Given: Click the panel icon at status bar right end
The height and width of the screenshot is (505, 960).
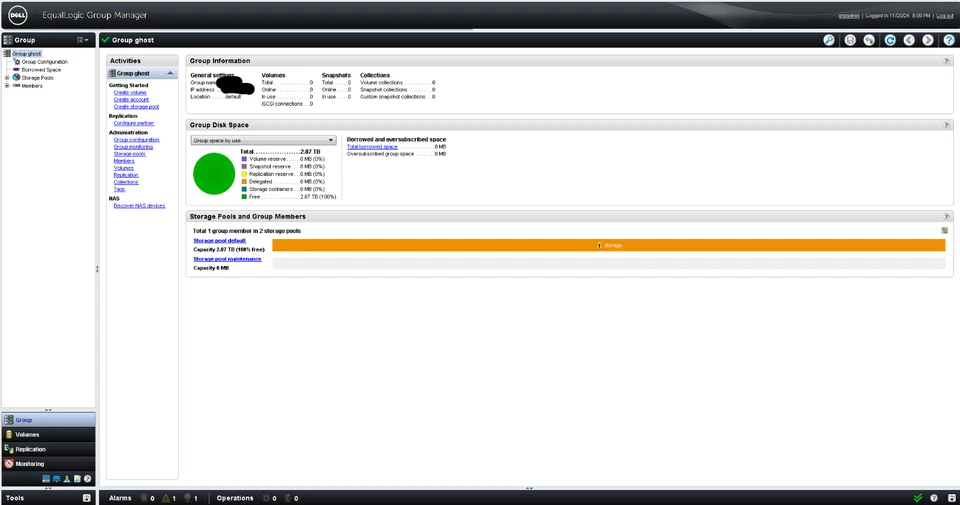Looking at the screenshot, I should 951,498.
